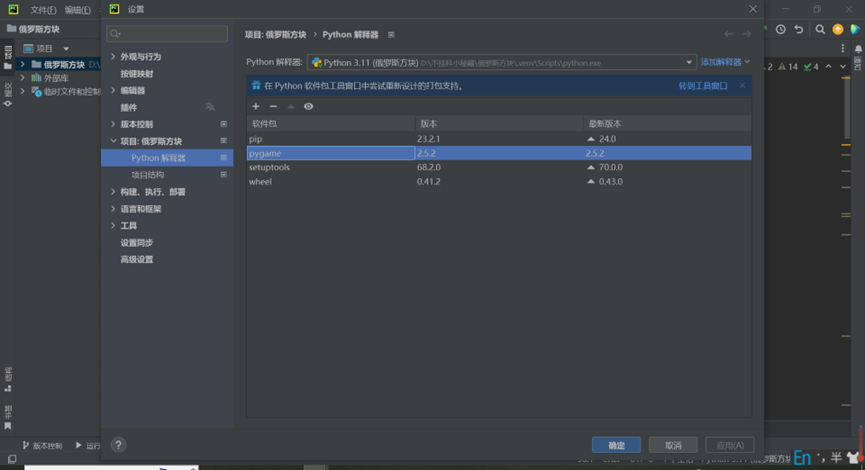865x470 pixels.
Task: Open the 版本控制 tab in bottom bar
Action: point(42,446)
